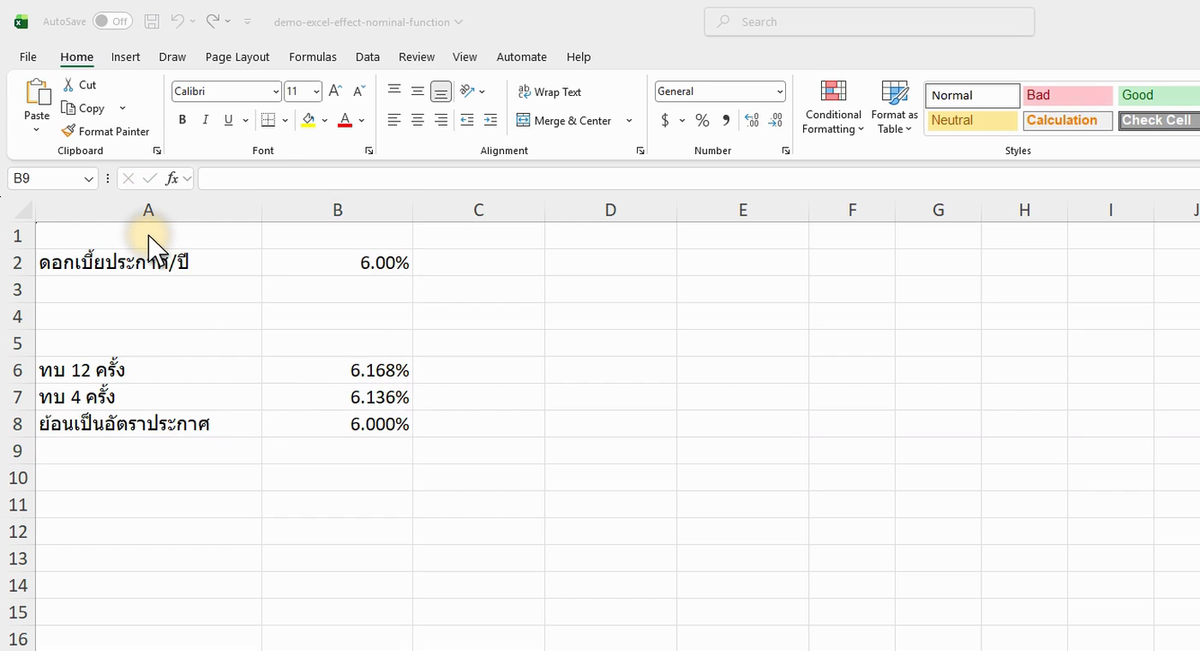Apply percent style
The height and width of the screenshot is (651, 1200).
[x=702, y=120]
